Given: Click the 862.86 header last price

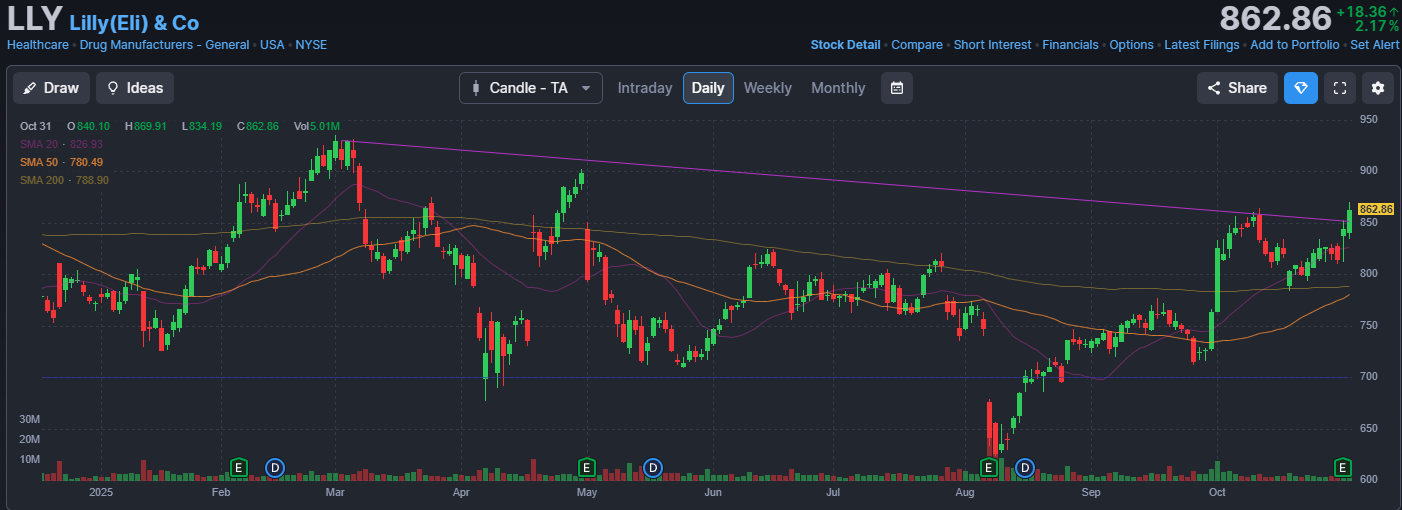Looking at the screenshot, I should [1275, 18].
